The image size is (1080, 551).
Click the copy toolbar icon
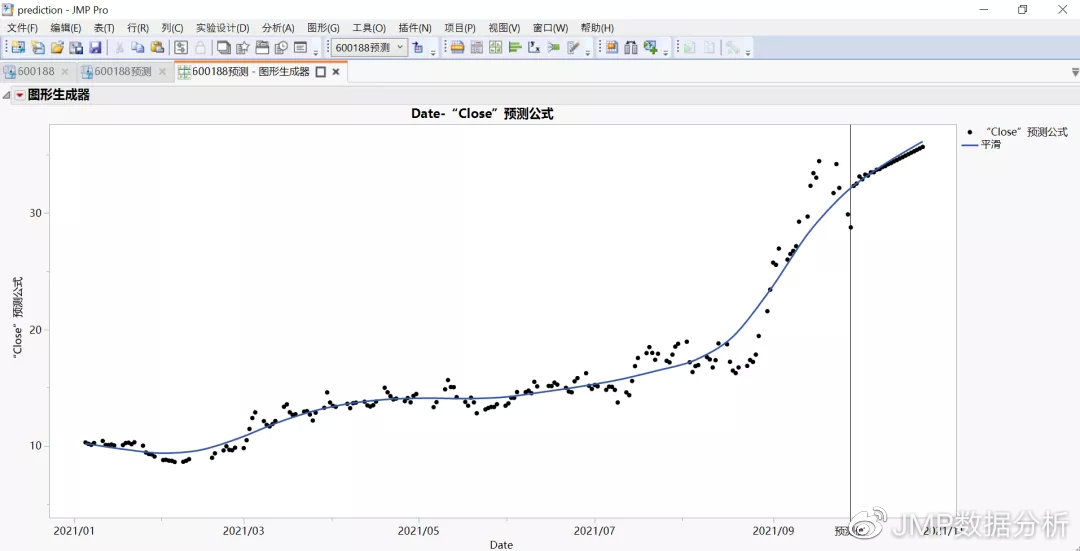point(138,48)
